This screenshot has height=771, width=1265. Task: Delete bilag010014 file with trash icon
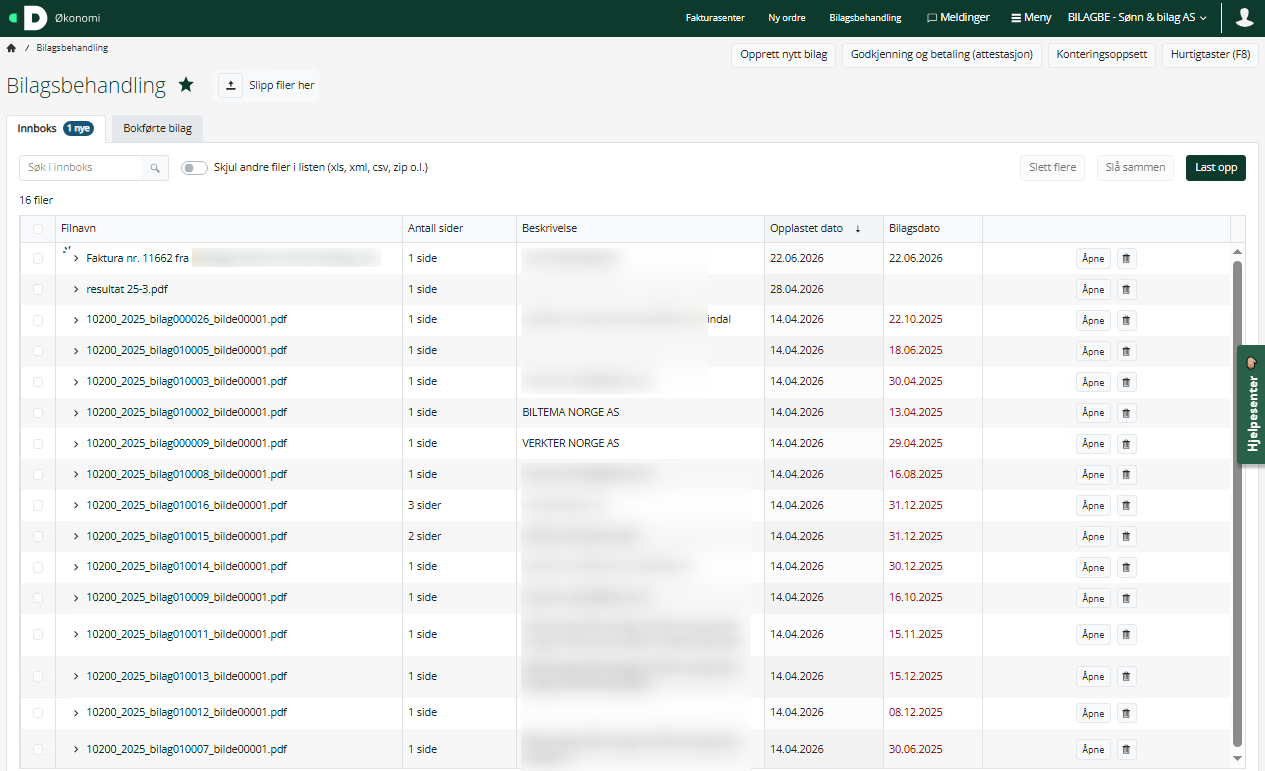click(x=1126, y=567)
